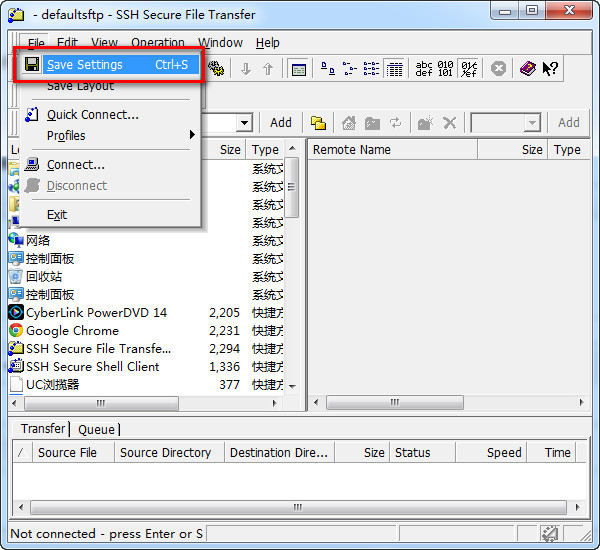600x550 pixels.
Task: Click the status text 'Not connected'
Action: pyautogui.click(x=53, y=534)
